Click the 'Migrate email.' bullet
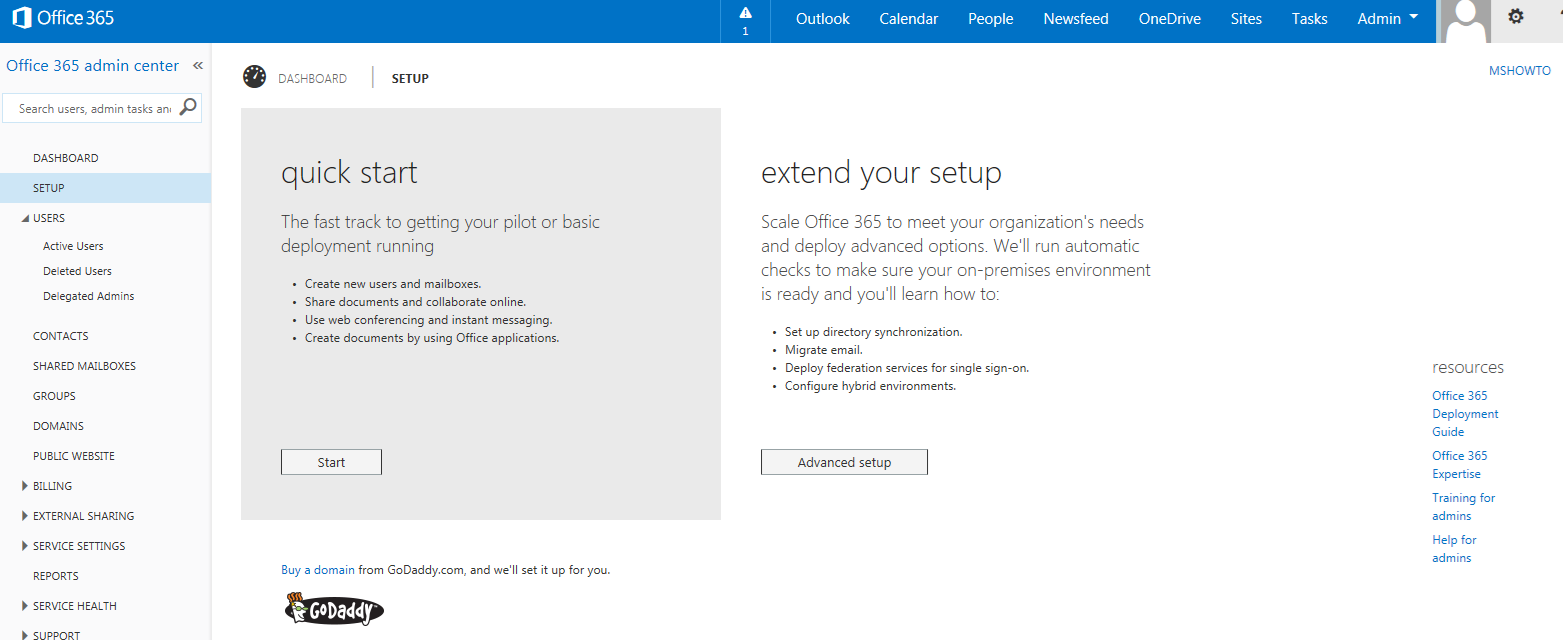 point(823,350)
